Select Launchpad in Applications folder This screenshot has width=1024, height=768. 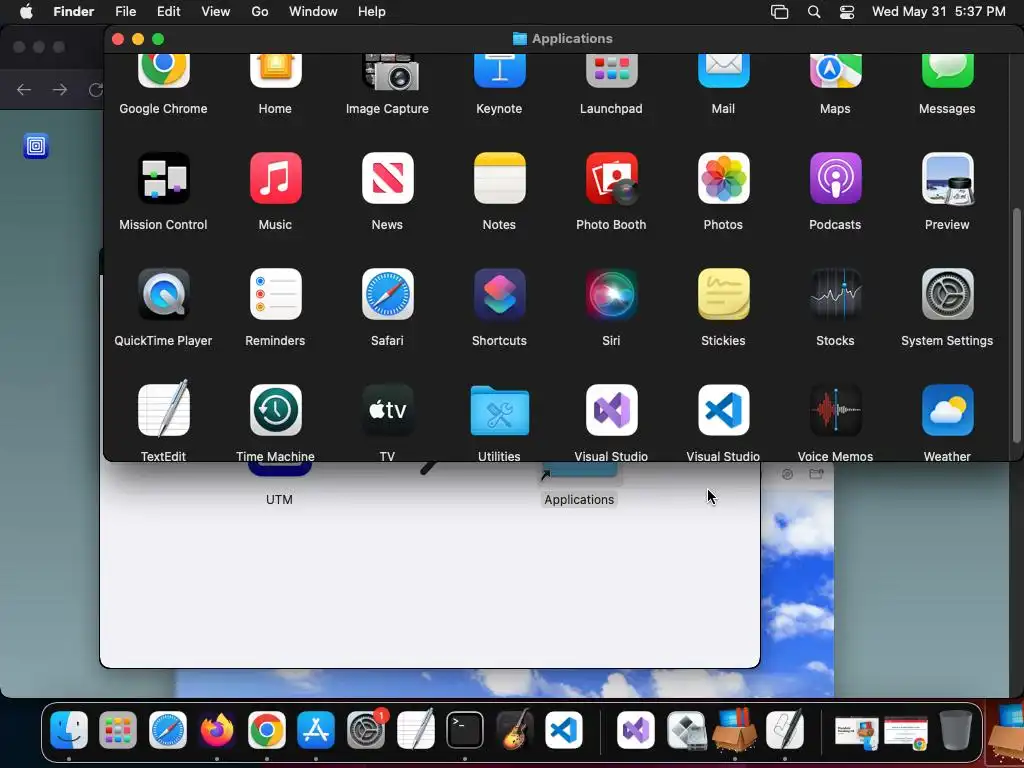point(611,72)
